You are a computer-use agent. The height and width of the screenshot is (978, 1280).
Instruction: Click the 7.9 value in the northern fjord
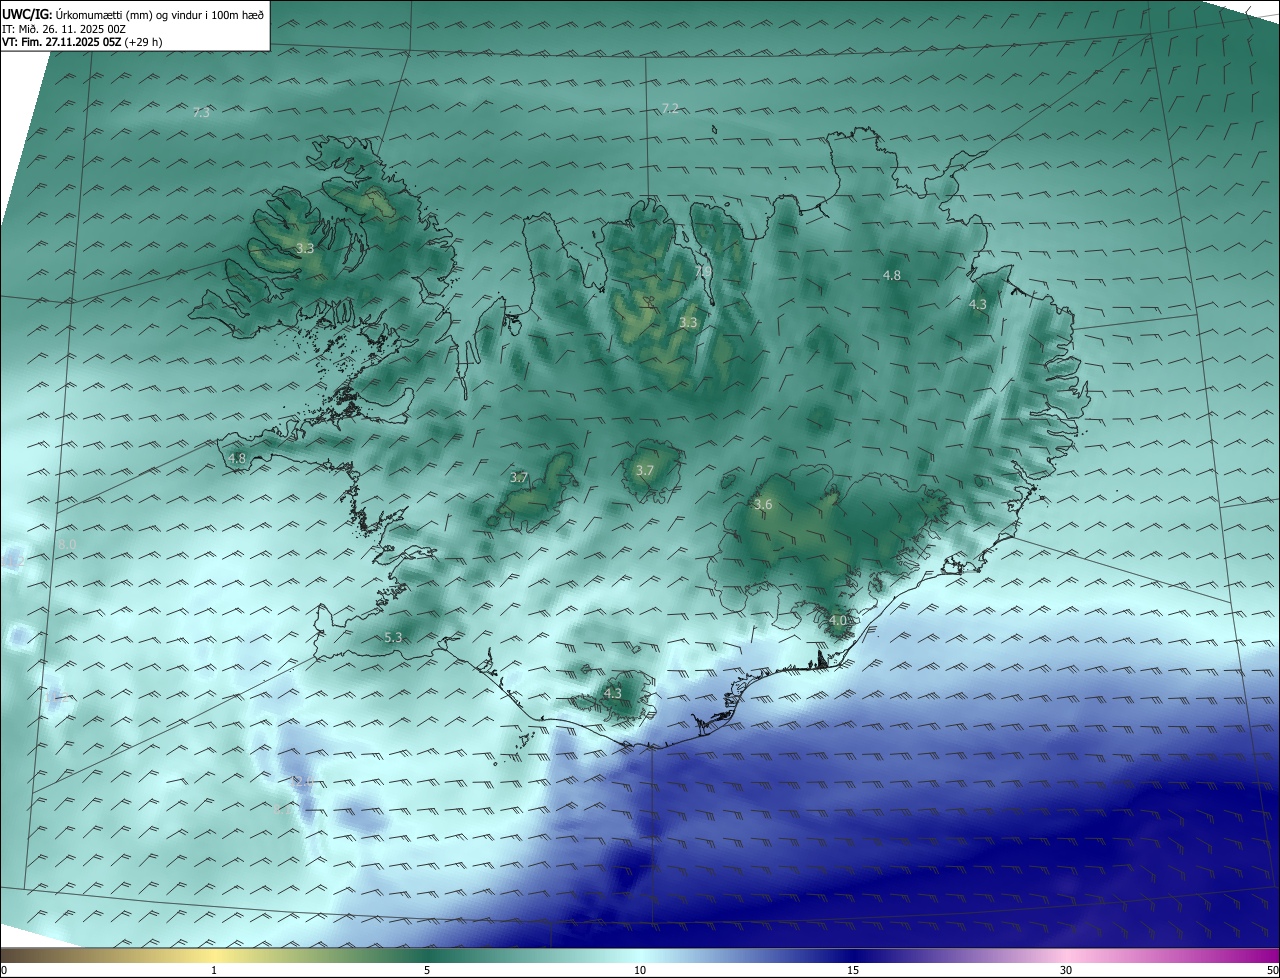click(x=703, y=271)
